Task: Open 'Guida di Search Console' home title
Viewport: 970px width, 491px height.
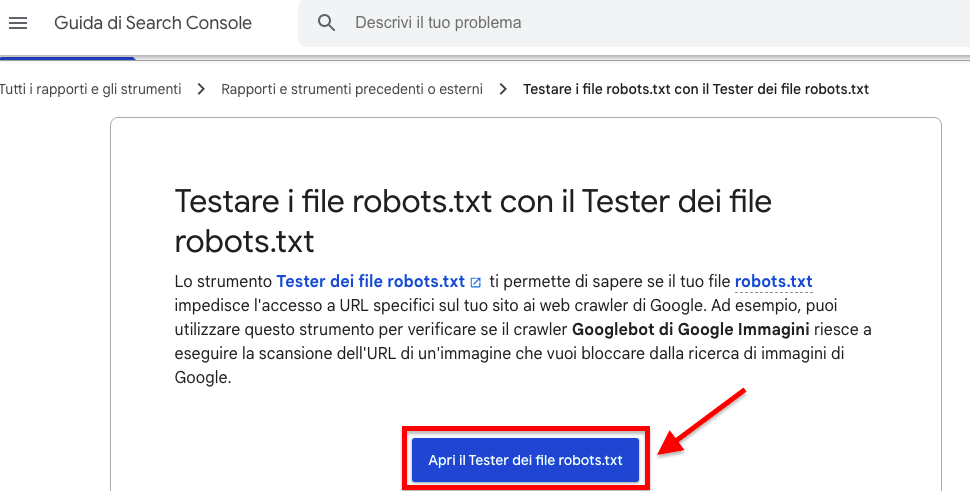Action: pos(152,22)
